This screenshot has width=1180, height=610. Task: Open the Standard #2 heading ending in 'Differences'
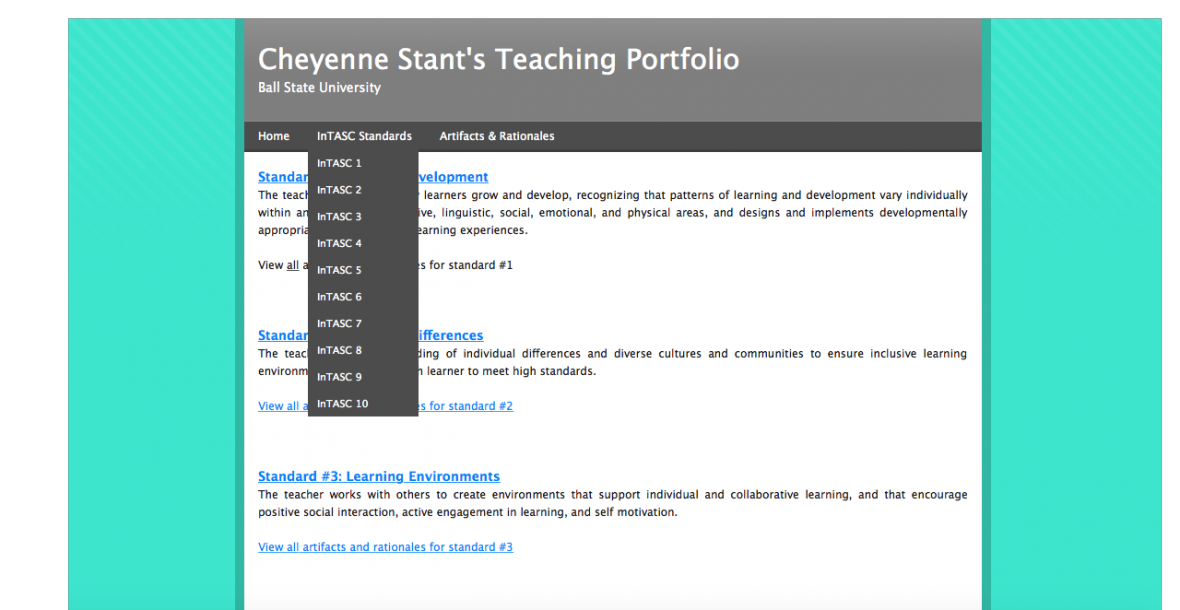450,336
